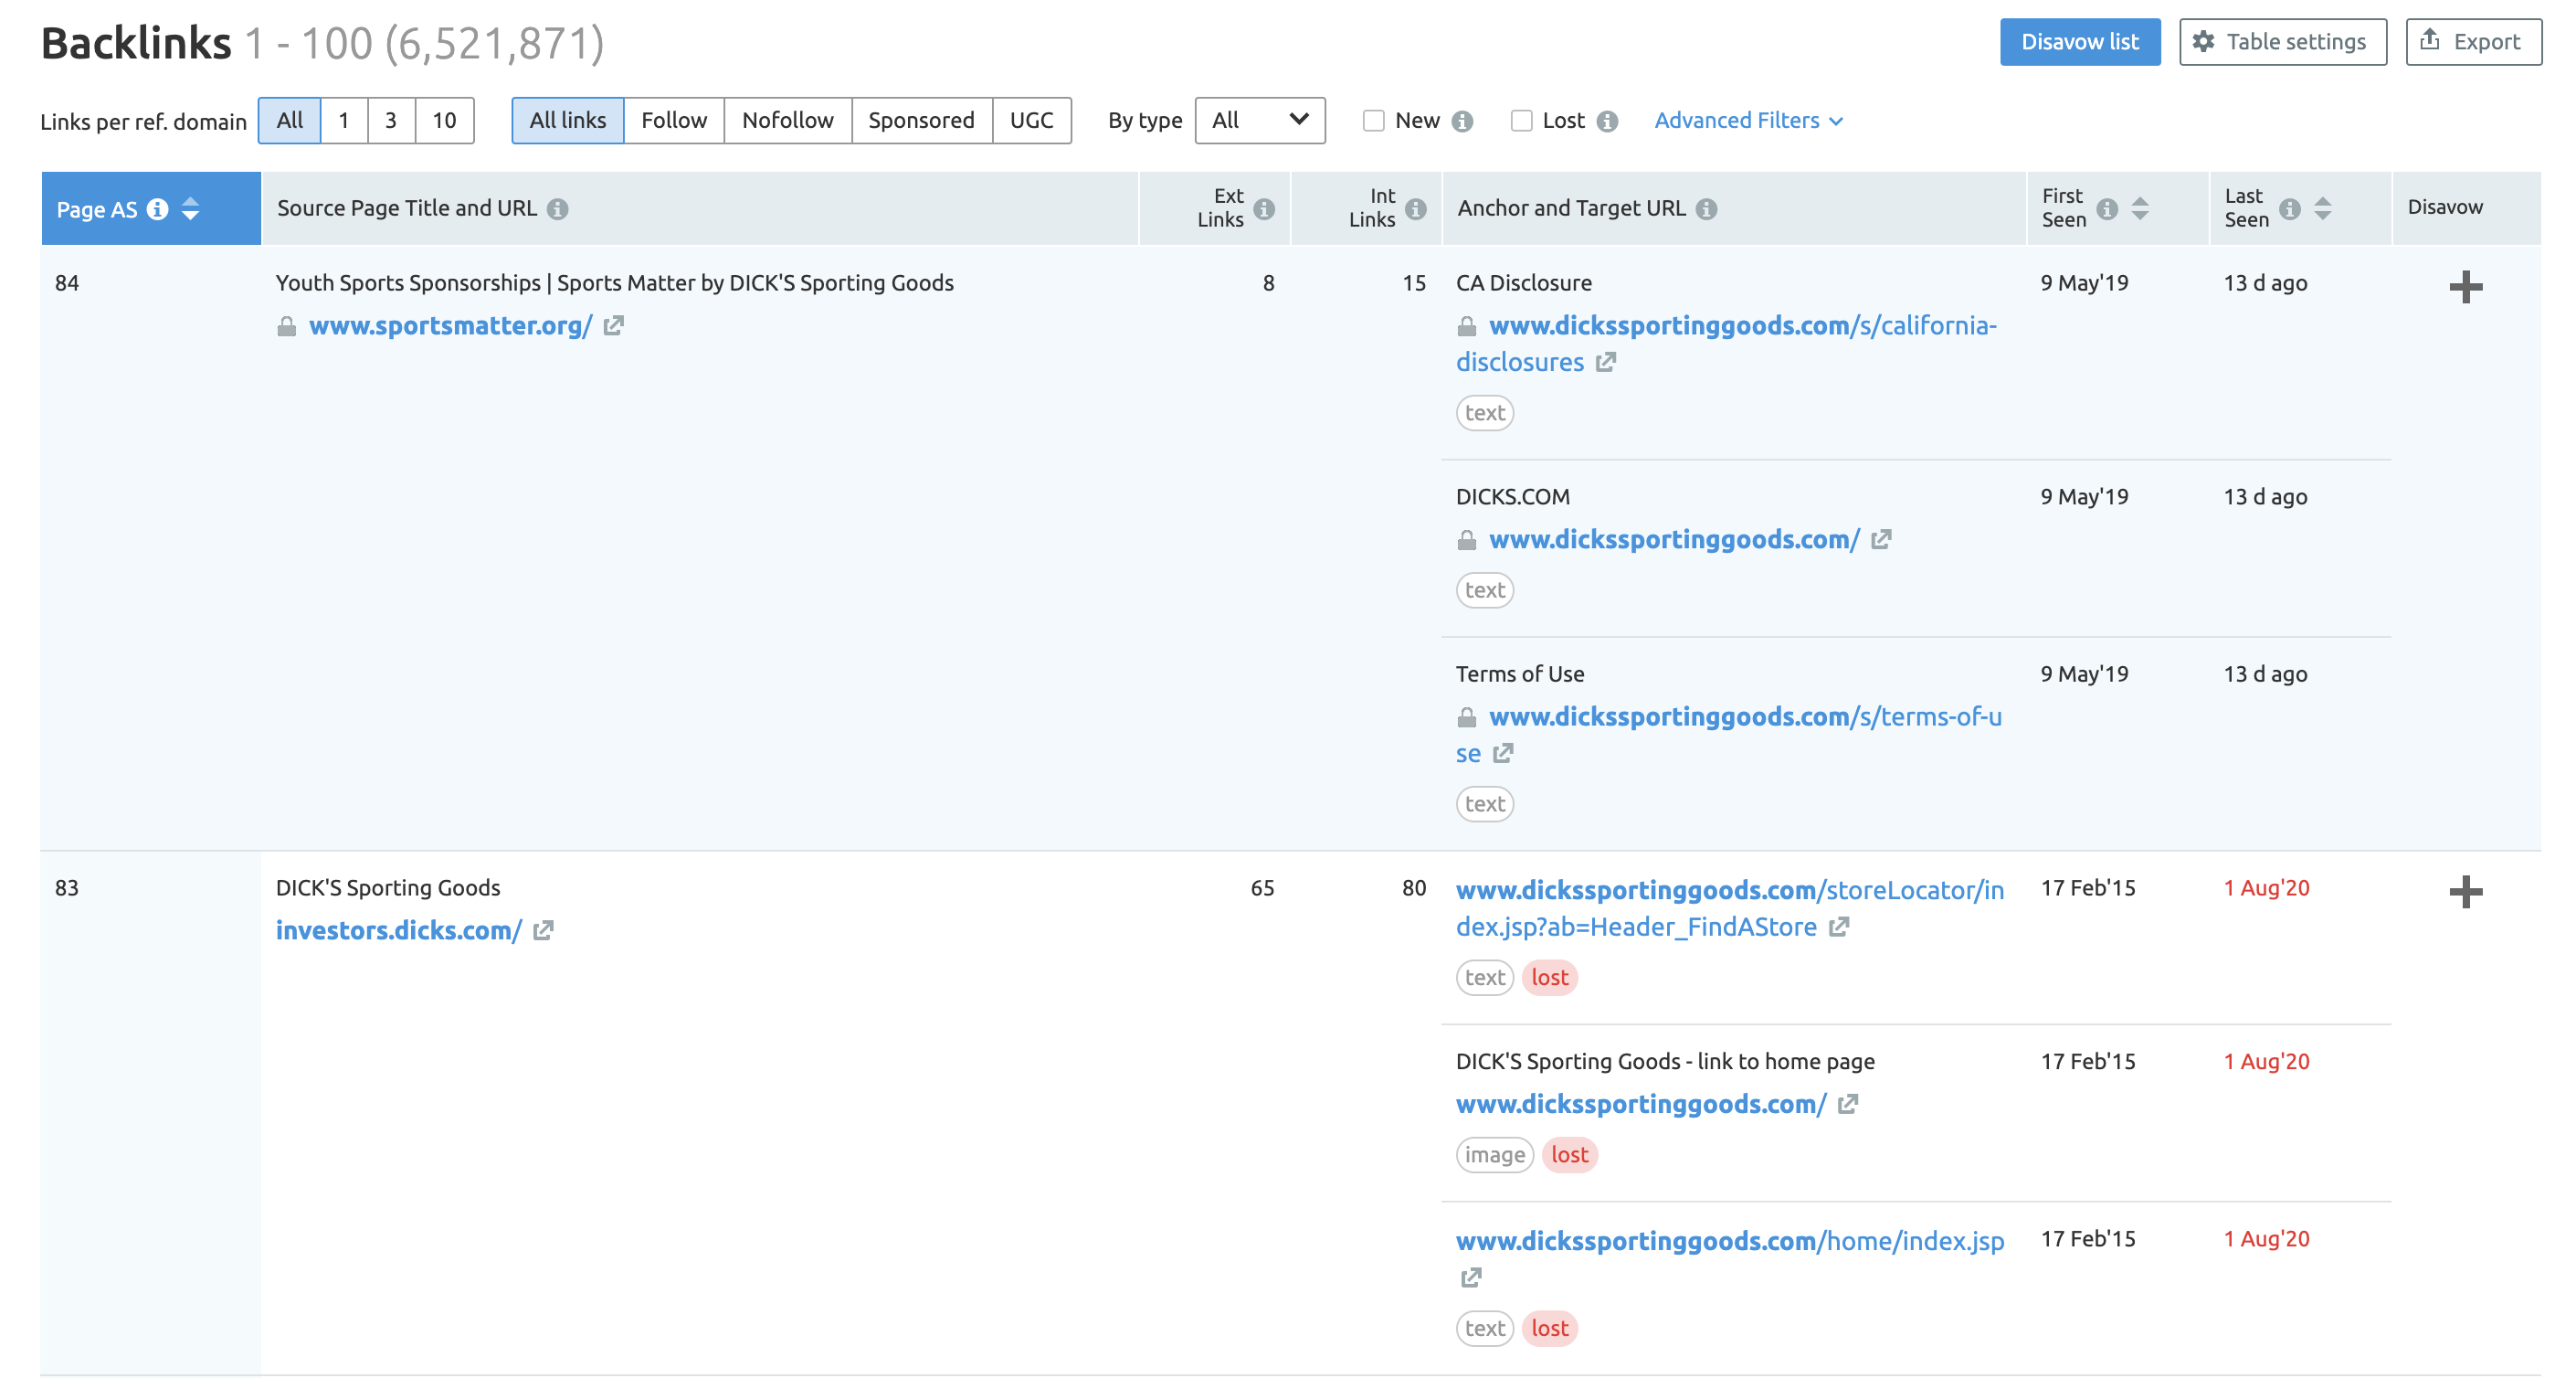2576x1378 pixels.
Task: Click the disavow plus icon for investors.dicks.com
Action: [x=2465, y=891]
